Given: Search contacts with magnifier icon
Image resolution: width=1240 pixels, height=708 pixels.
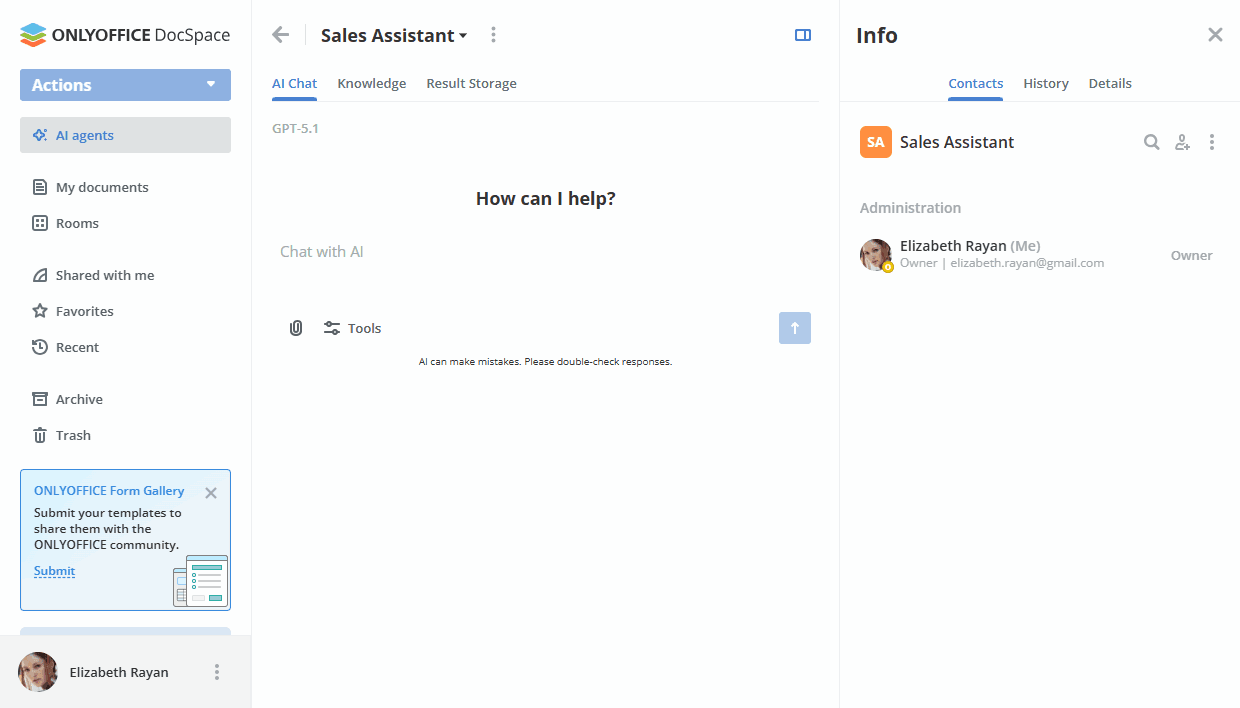Looking at the screenshot, I should 1152,142.
